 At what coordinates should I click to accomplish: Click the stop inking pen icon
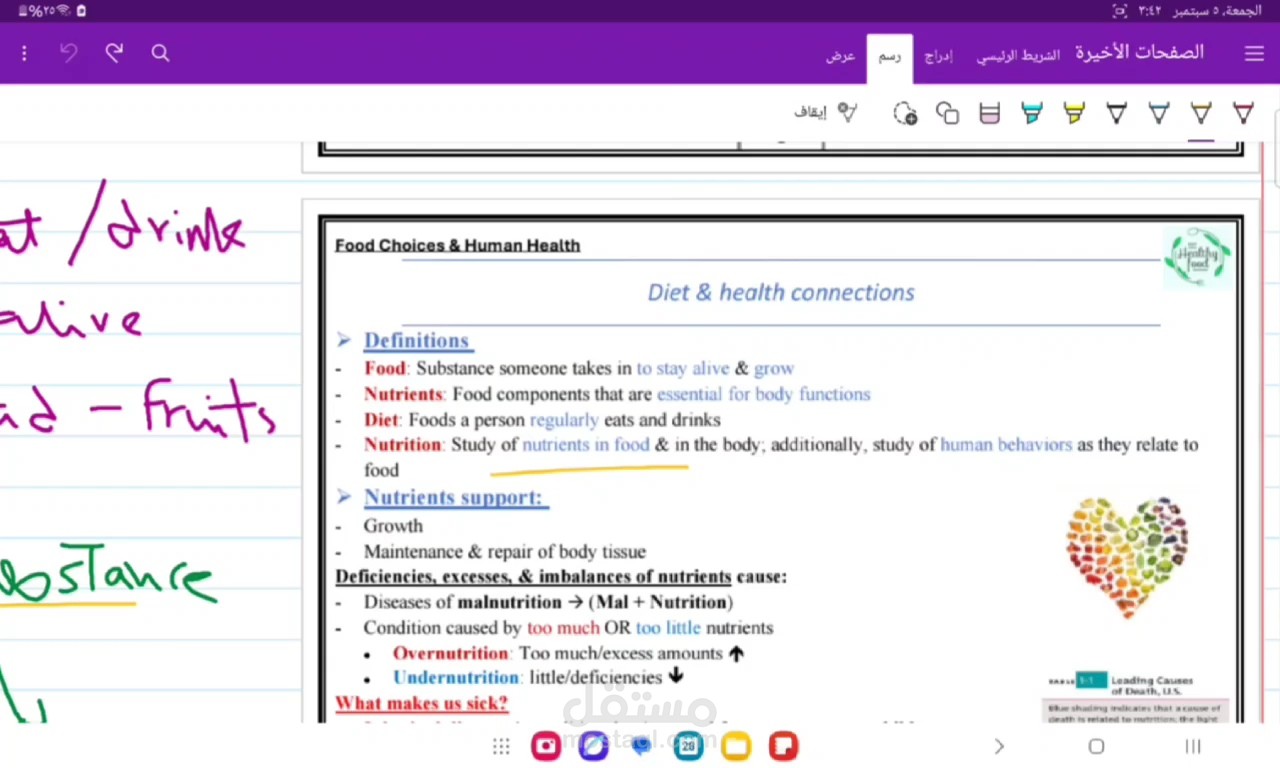pyautogui.click(x=848, y=112)
